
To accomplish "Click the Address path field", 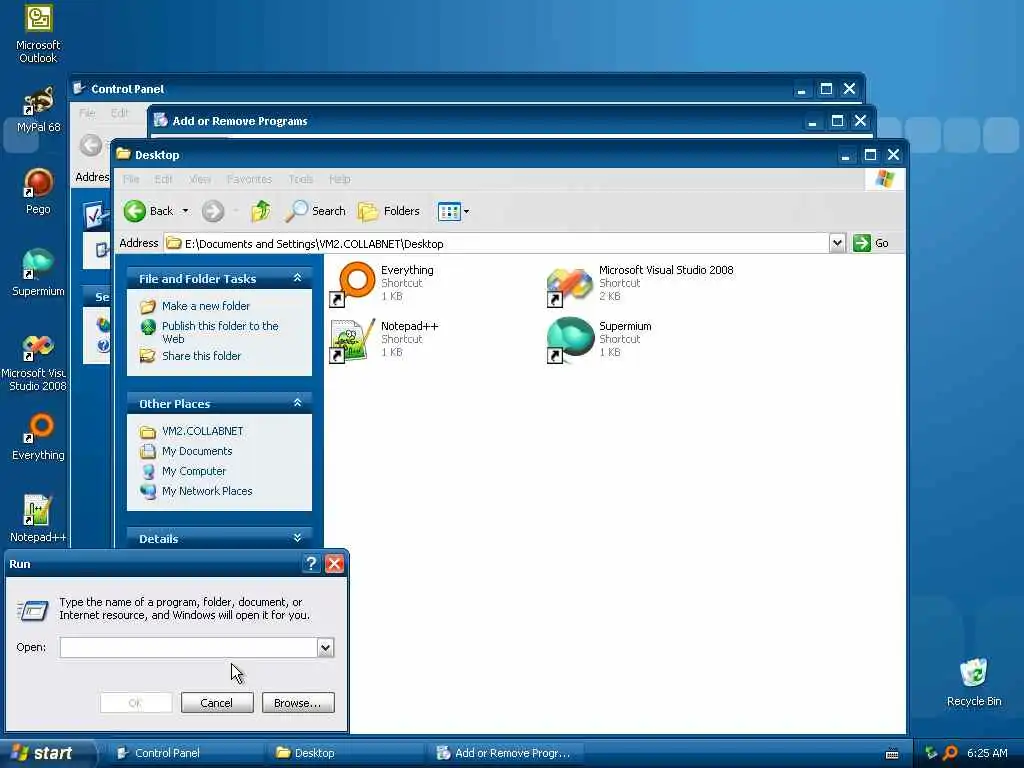I will [496, 244].
